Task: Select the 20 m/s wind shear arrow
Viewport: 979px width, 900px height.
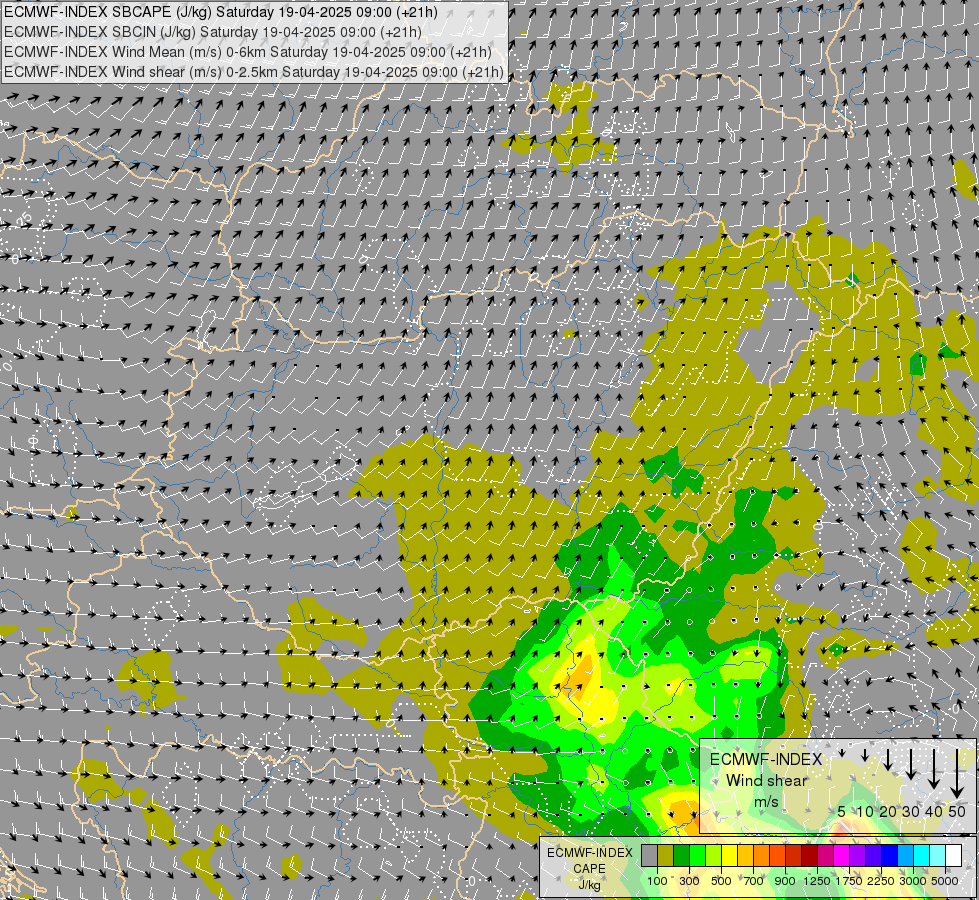Action: (x=888, y=759)
